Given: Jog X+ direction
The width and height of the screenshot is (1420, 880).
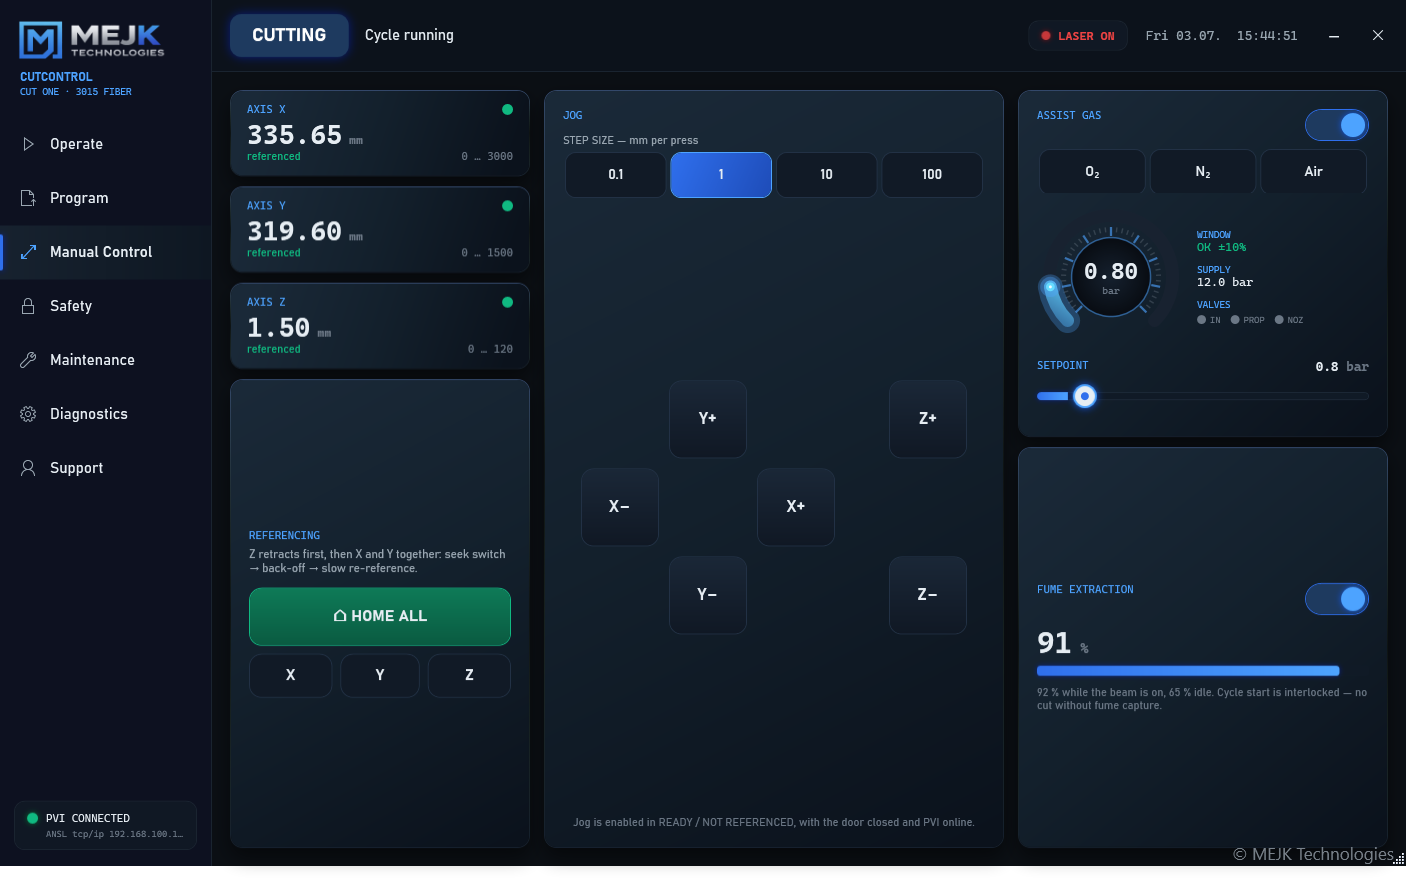Looking at the screenshot, I should [x=796, y=507].
